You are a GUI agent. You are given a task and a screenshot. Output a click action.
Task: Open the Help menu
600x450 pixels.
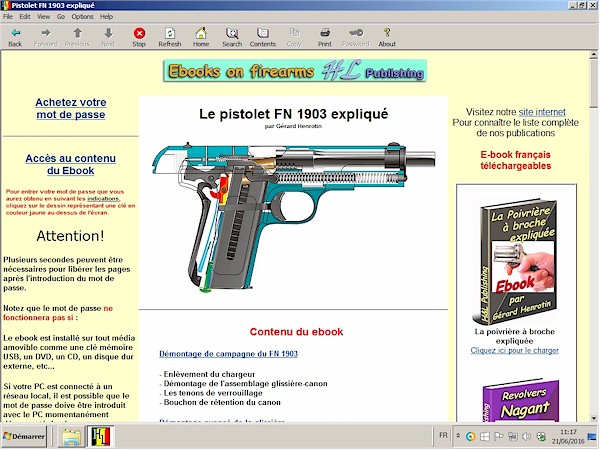pos(106,16)
